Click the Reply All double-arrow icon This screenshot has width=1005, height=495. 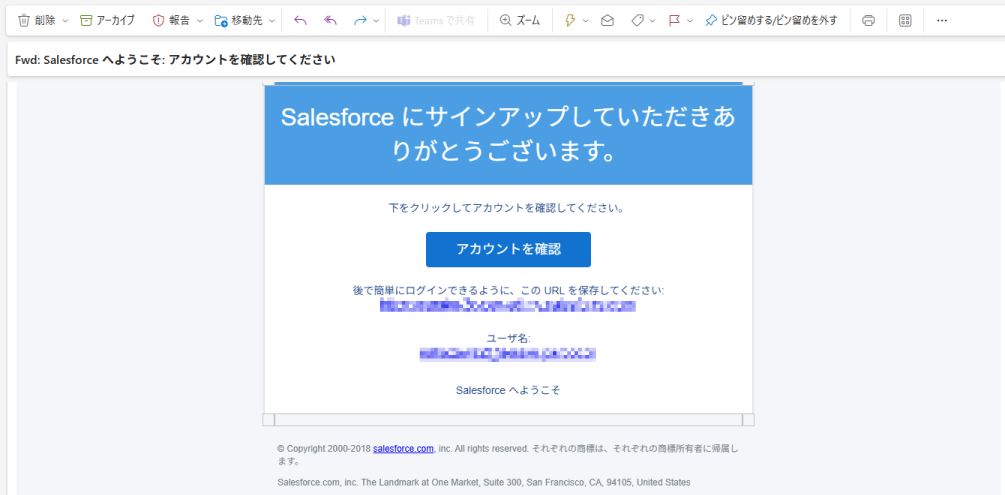(x=331, y=20)
